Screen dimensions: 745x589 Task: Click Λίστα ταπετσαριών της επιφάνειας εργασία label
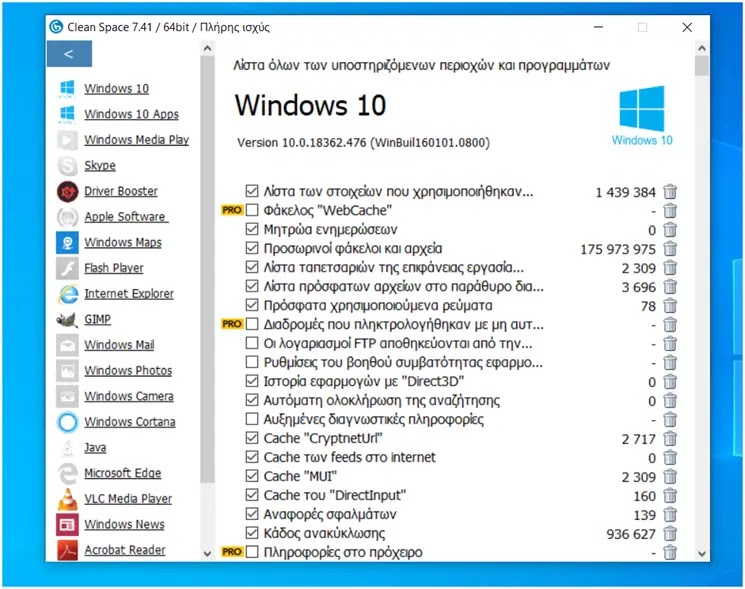click(394, 267)
